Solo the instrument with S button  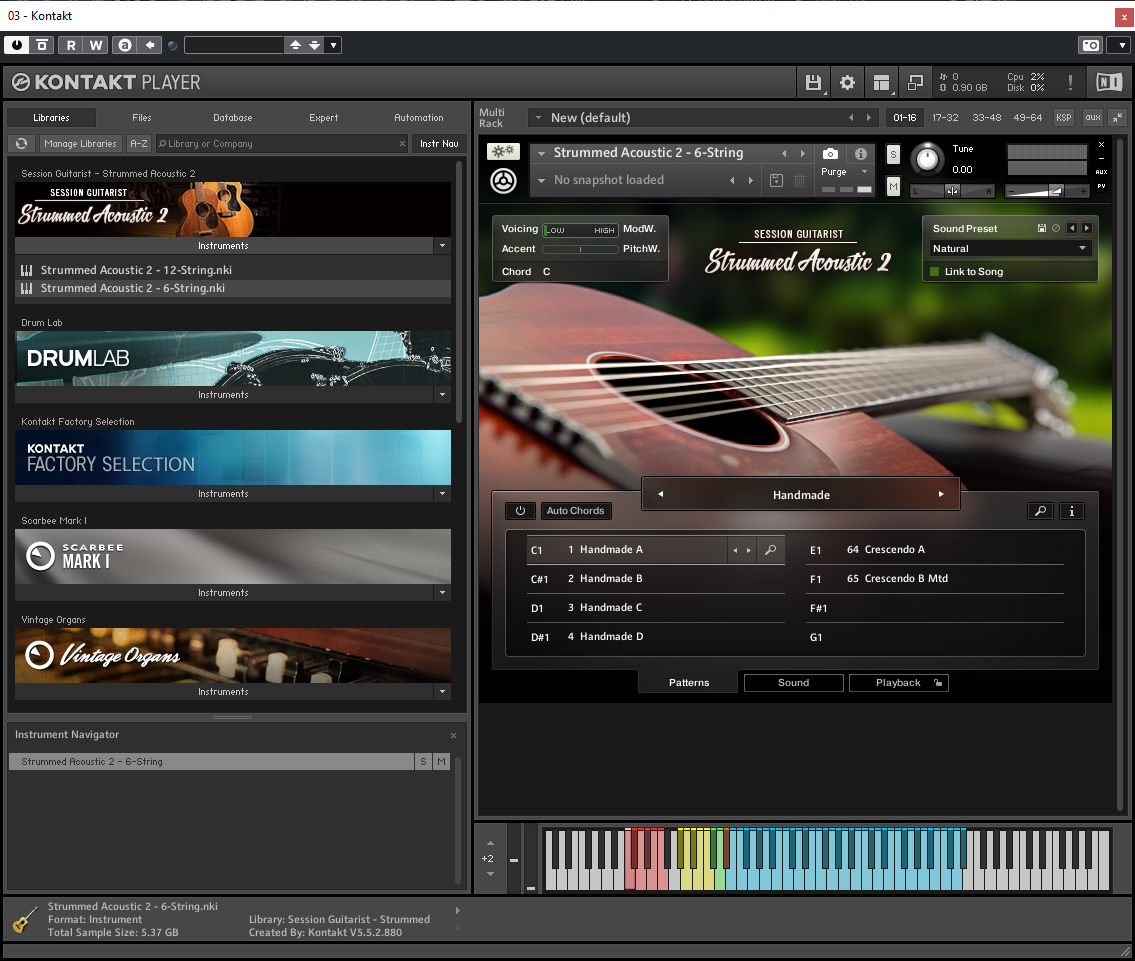pos(893,154)
